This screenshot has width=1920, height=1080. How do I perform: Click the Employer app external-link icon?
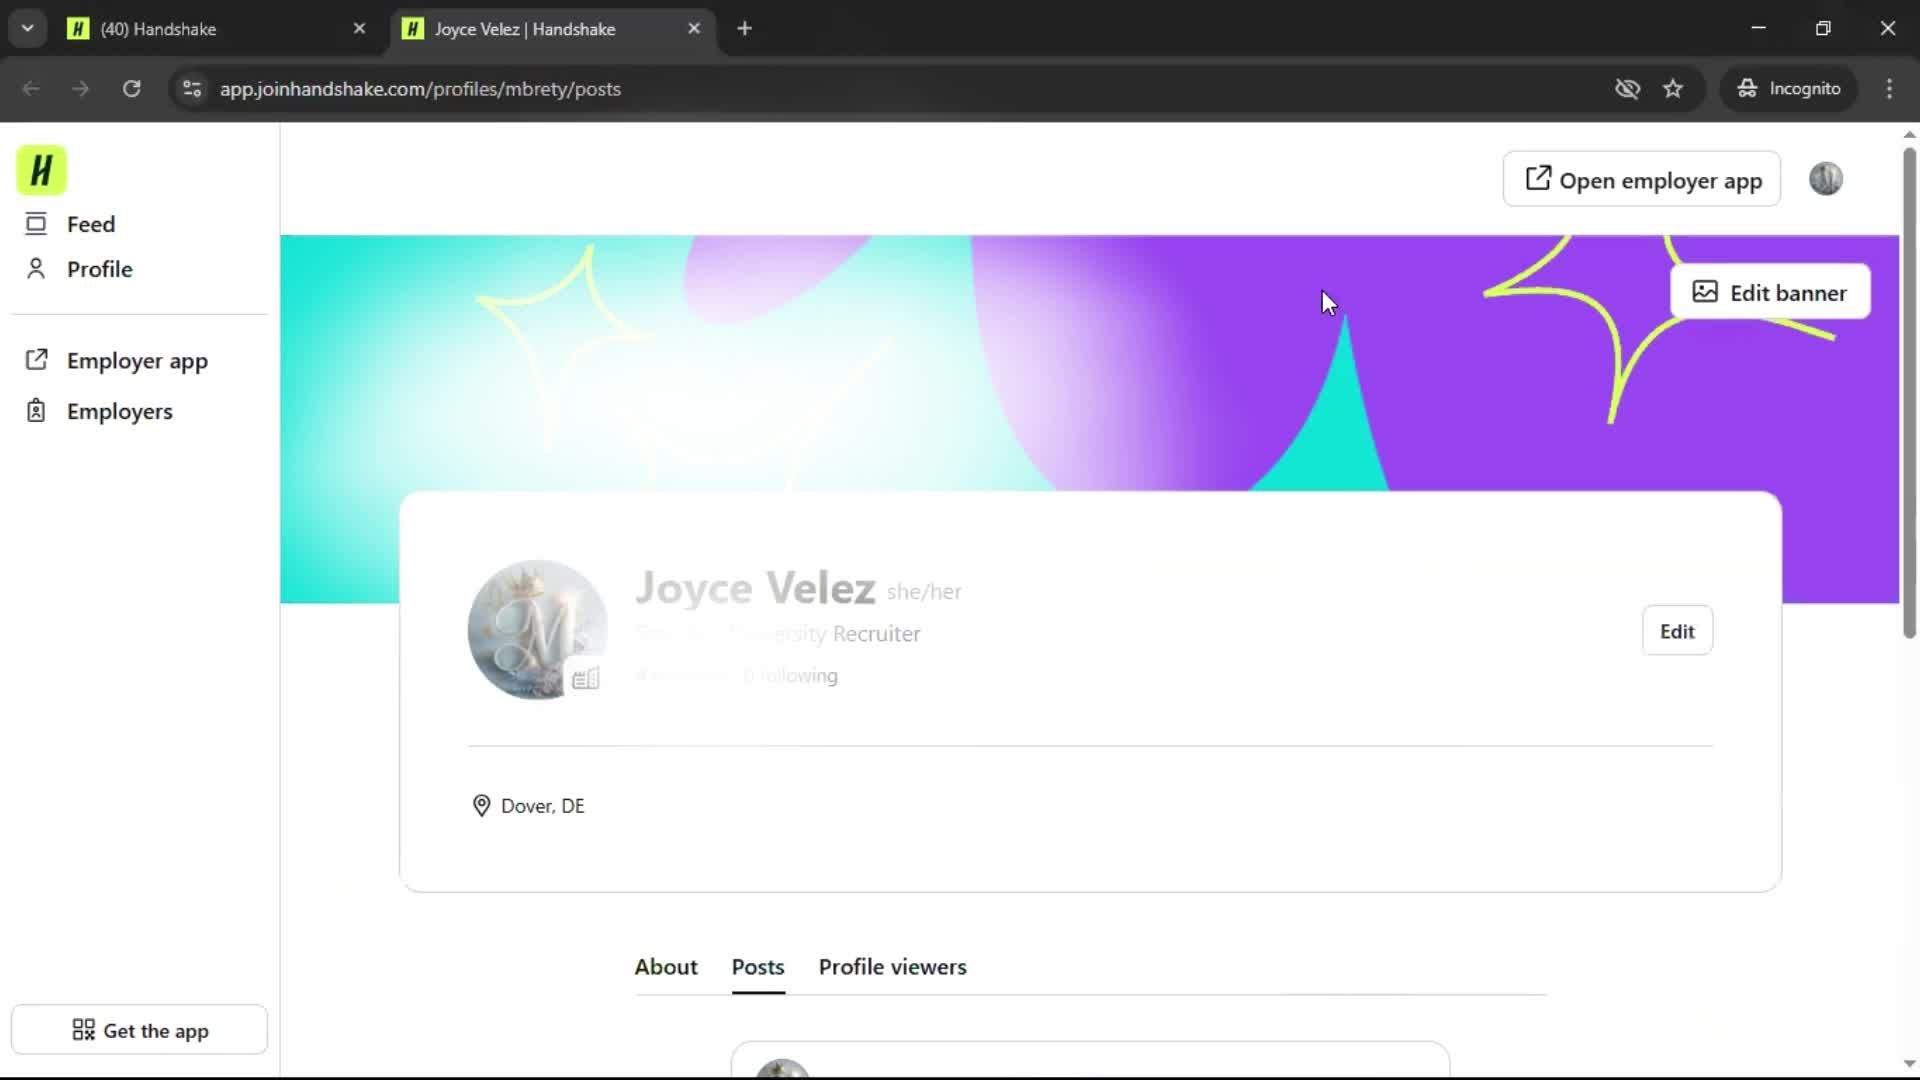click(36, 360)
